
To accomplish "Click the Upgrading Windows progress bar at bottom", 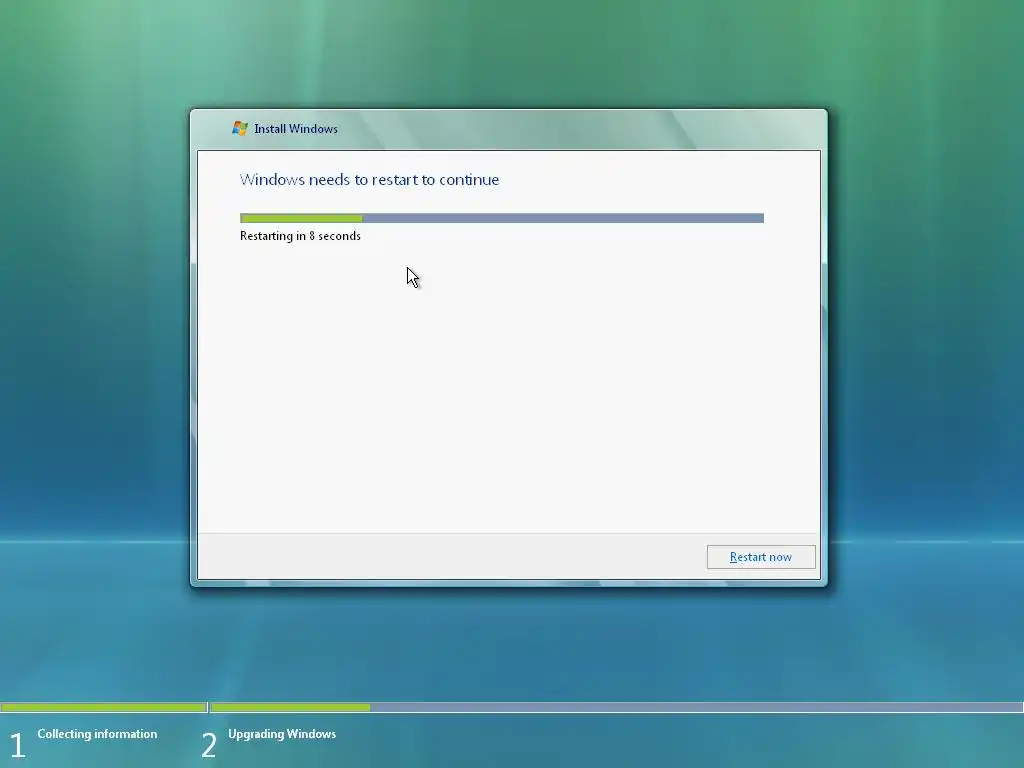I will point(617,707).
